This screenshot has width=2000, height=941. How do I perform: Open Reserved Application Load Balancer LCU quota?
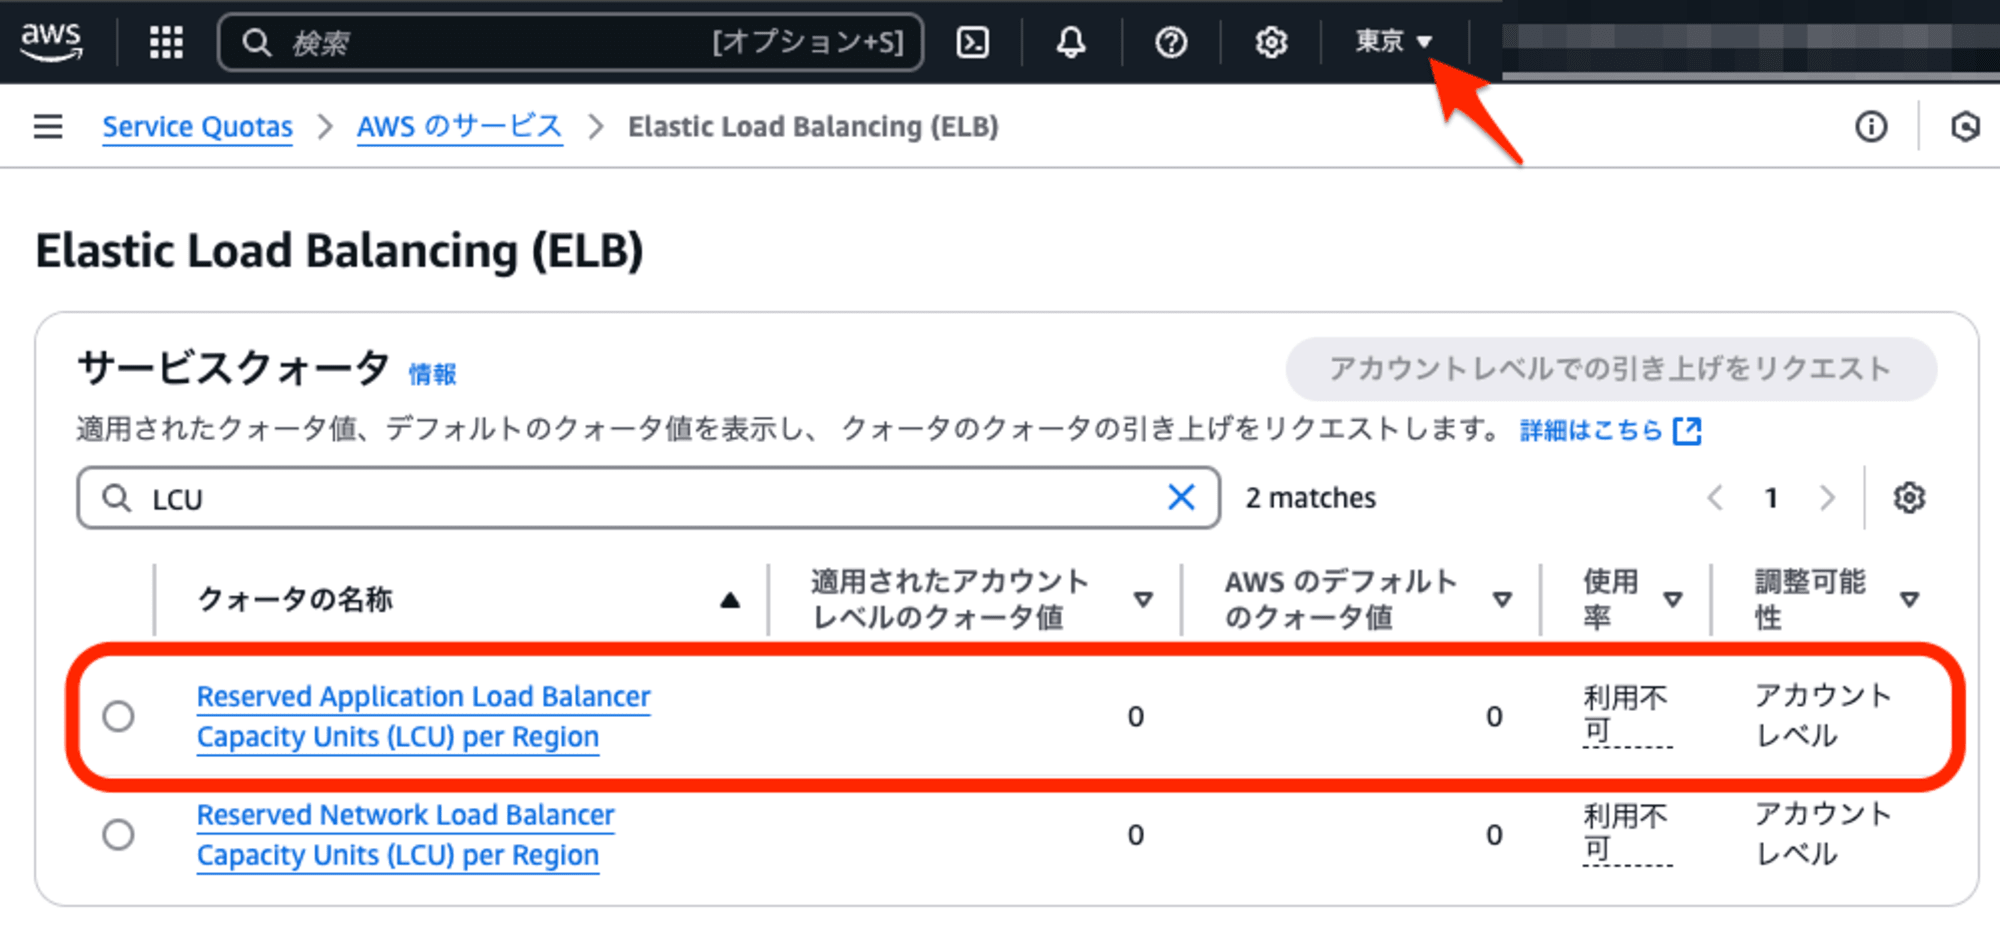point(423,716)
